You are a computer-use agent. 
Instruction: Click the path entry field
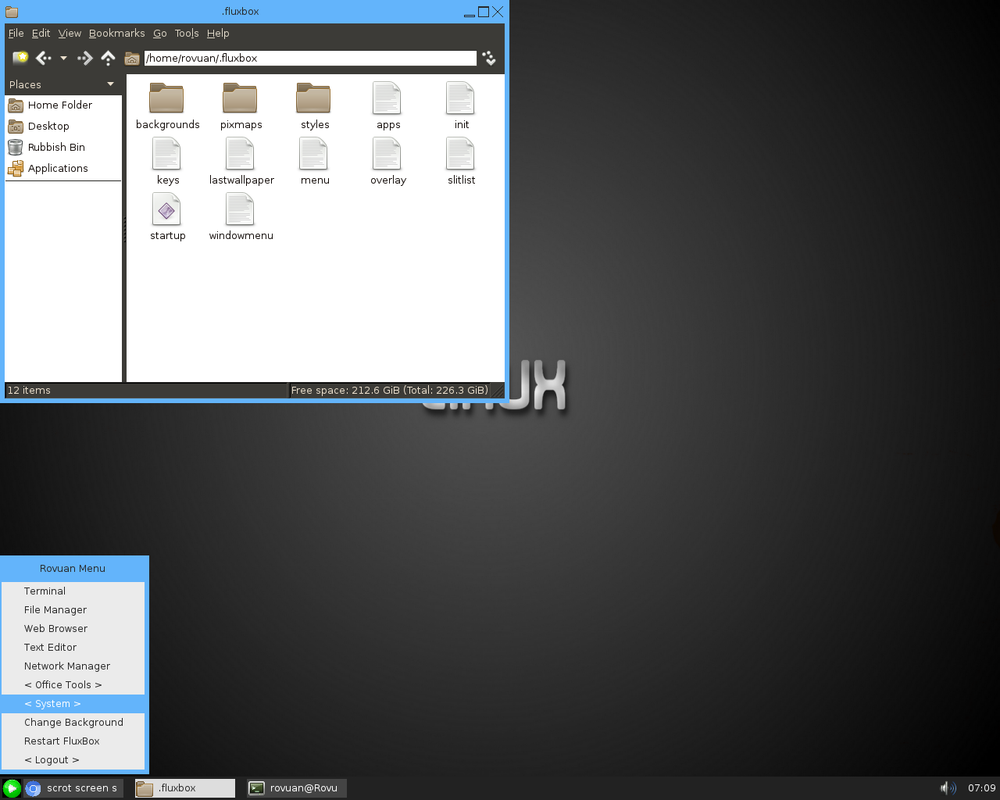pyautogui.click(x=310, y=58)
